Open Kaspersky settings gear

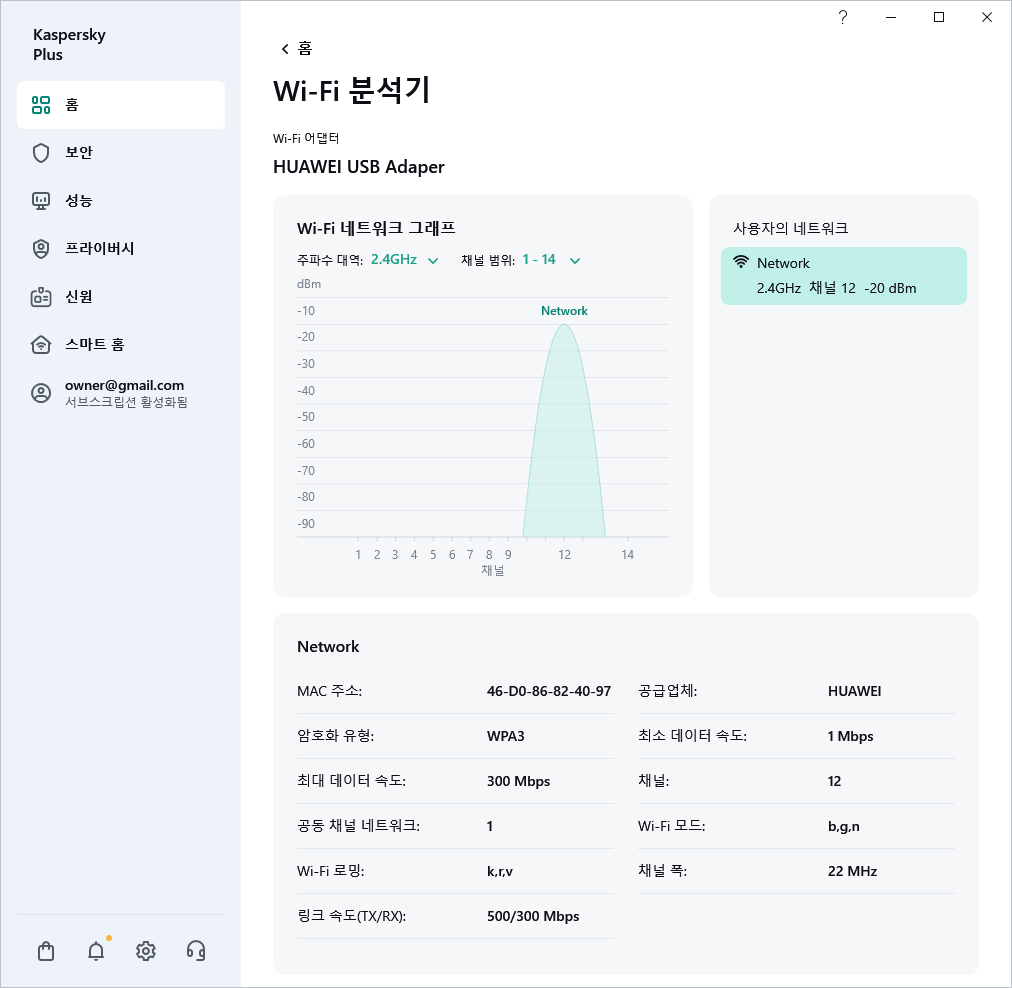point(145,951)
